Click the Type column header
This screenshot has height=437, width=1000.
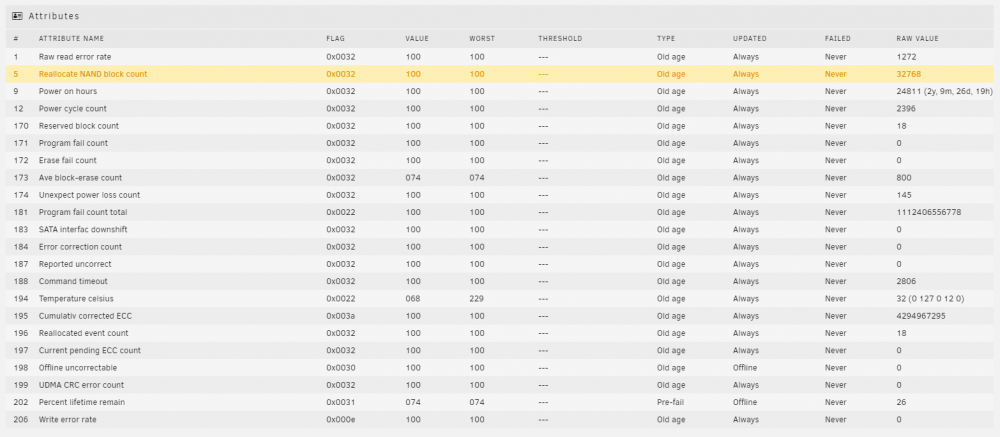(666, 39)
